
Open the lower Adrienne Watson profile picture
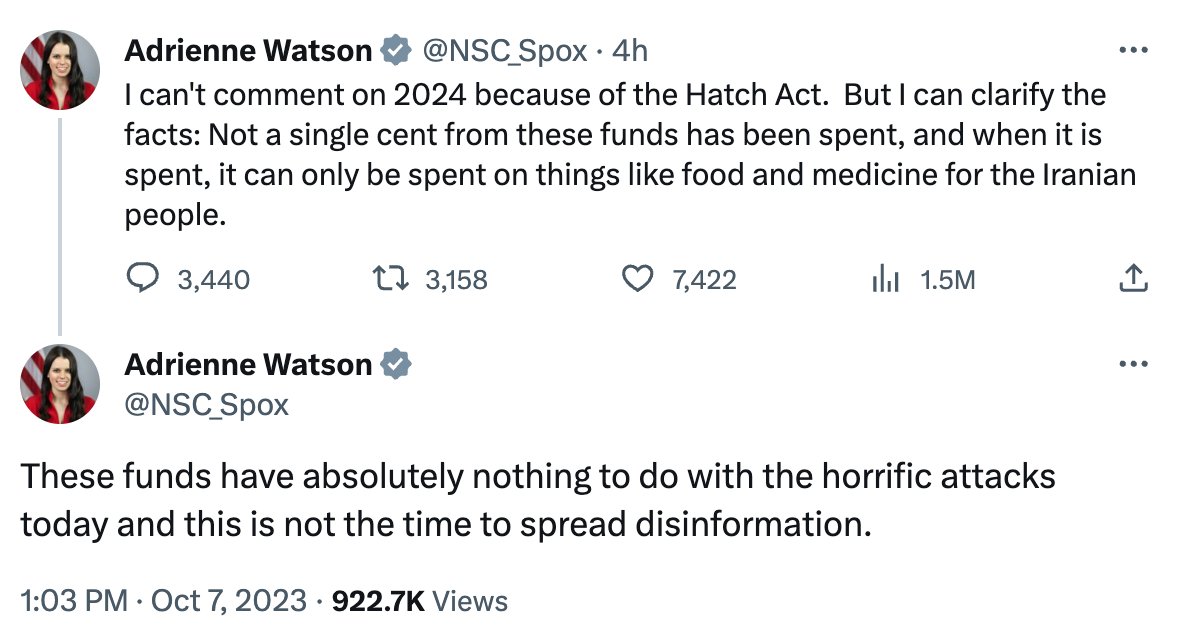(x=59, y=384)
